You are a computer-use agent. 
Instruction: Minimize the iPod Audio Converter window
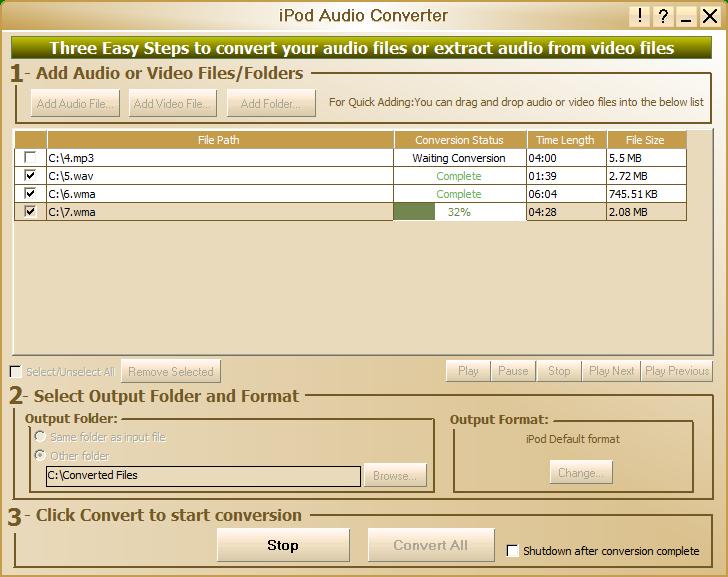[x=686, y=16]
